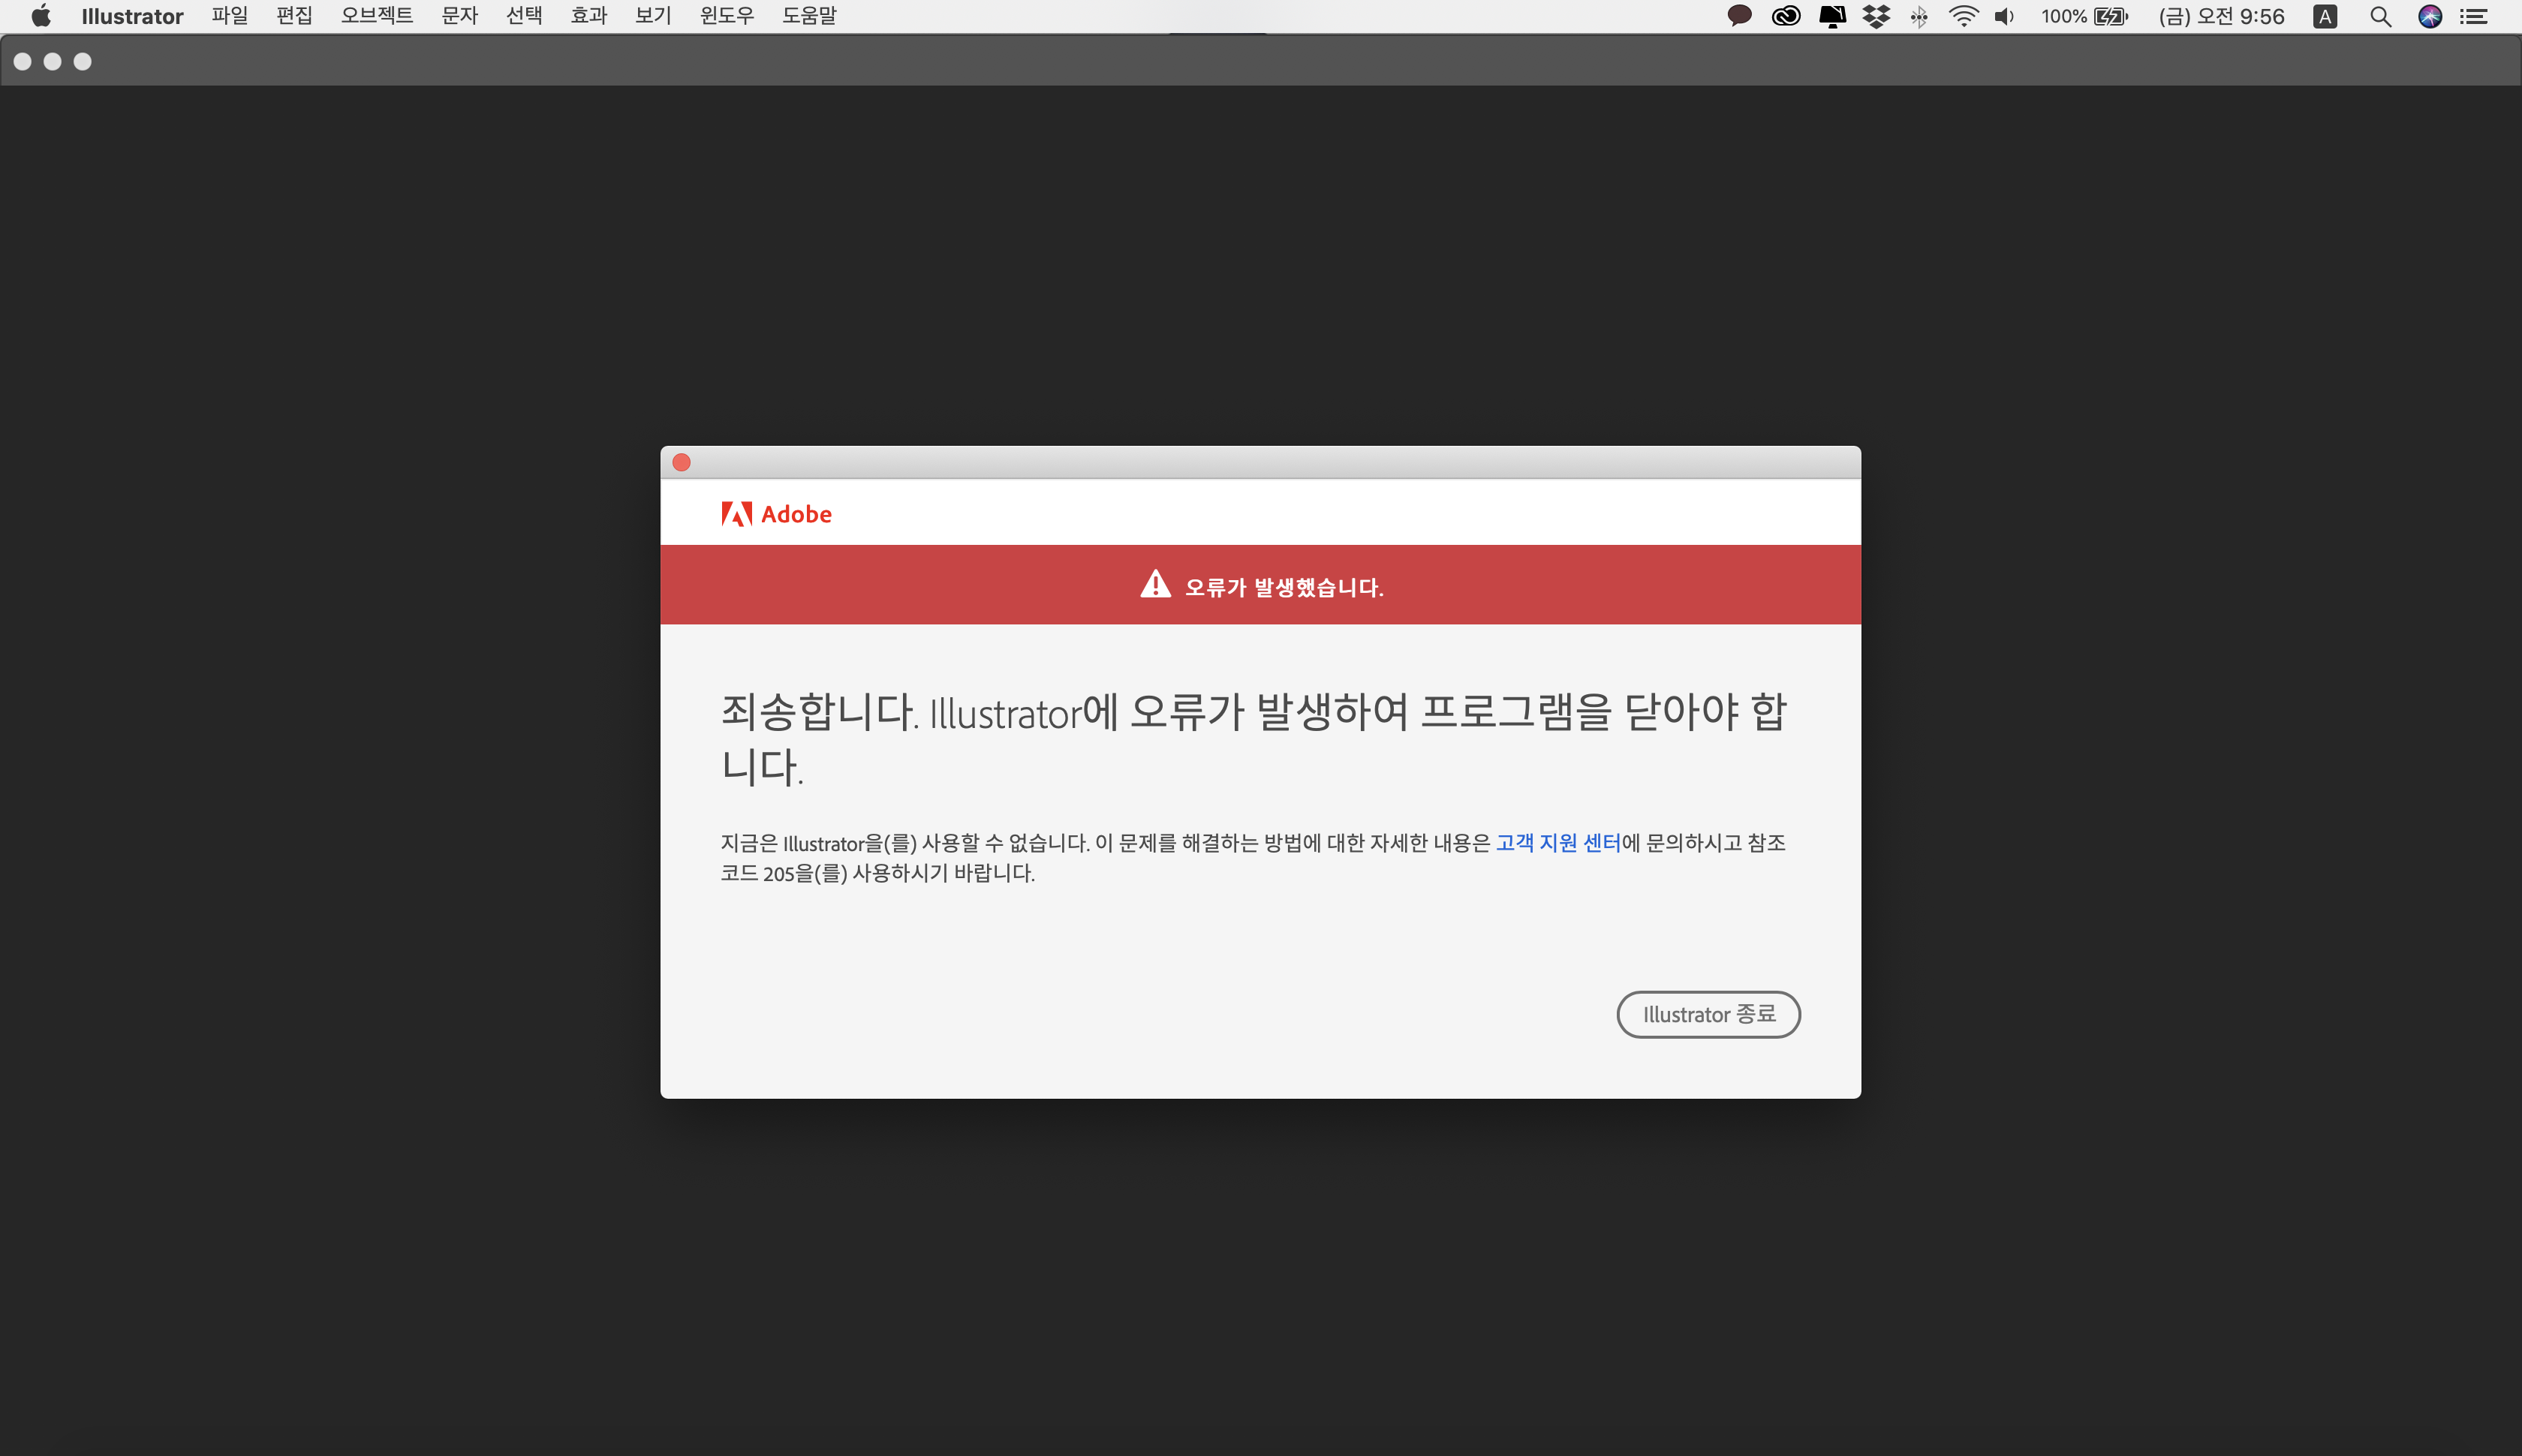Screen dimensions: 2522x1456
Task: Click the Siri icon
Action: coord(2430,16)
